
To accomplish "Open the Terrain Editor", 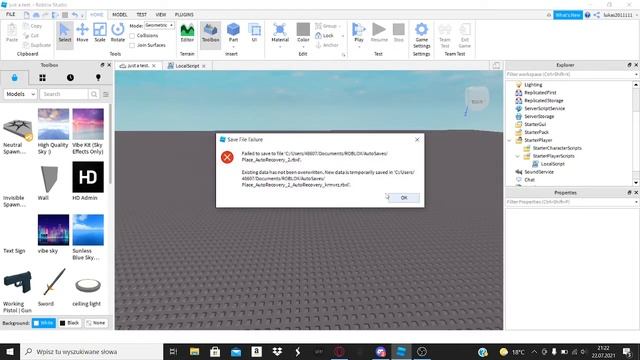I will (x=187, y=33).
